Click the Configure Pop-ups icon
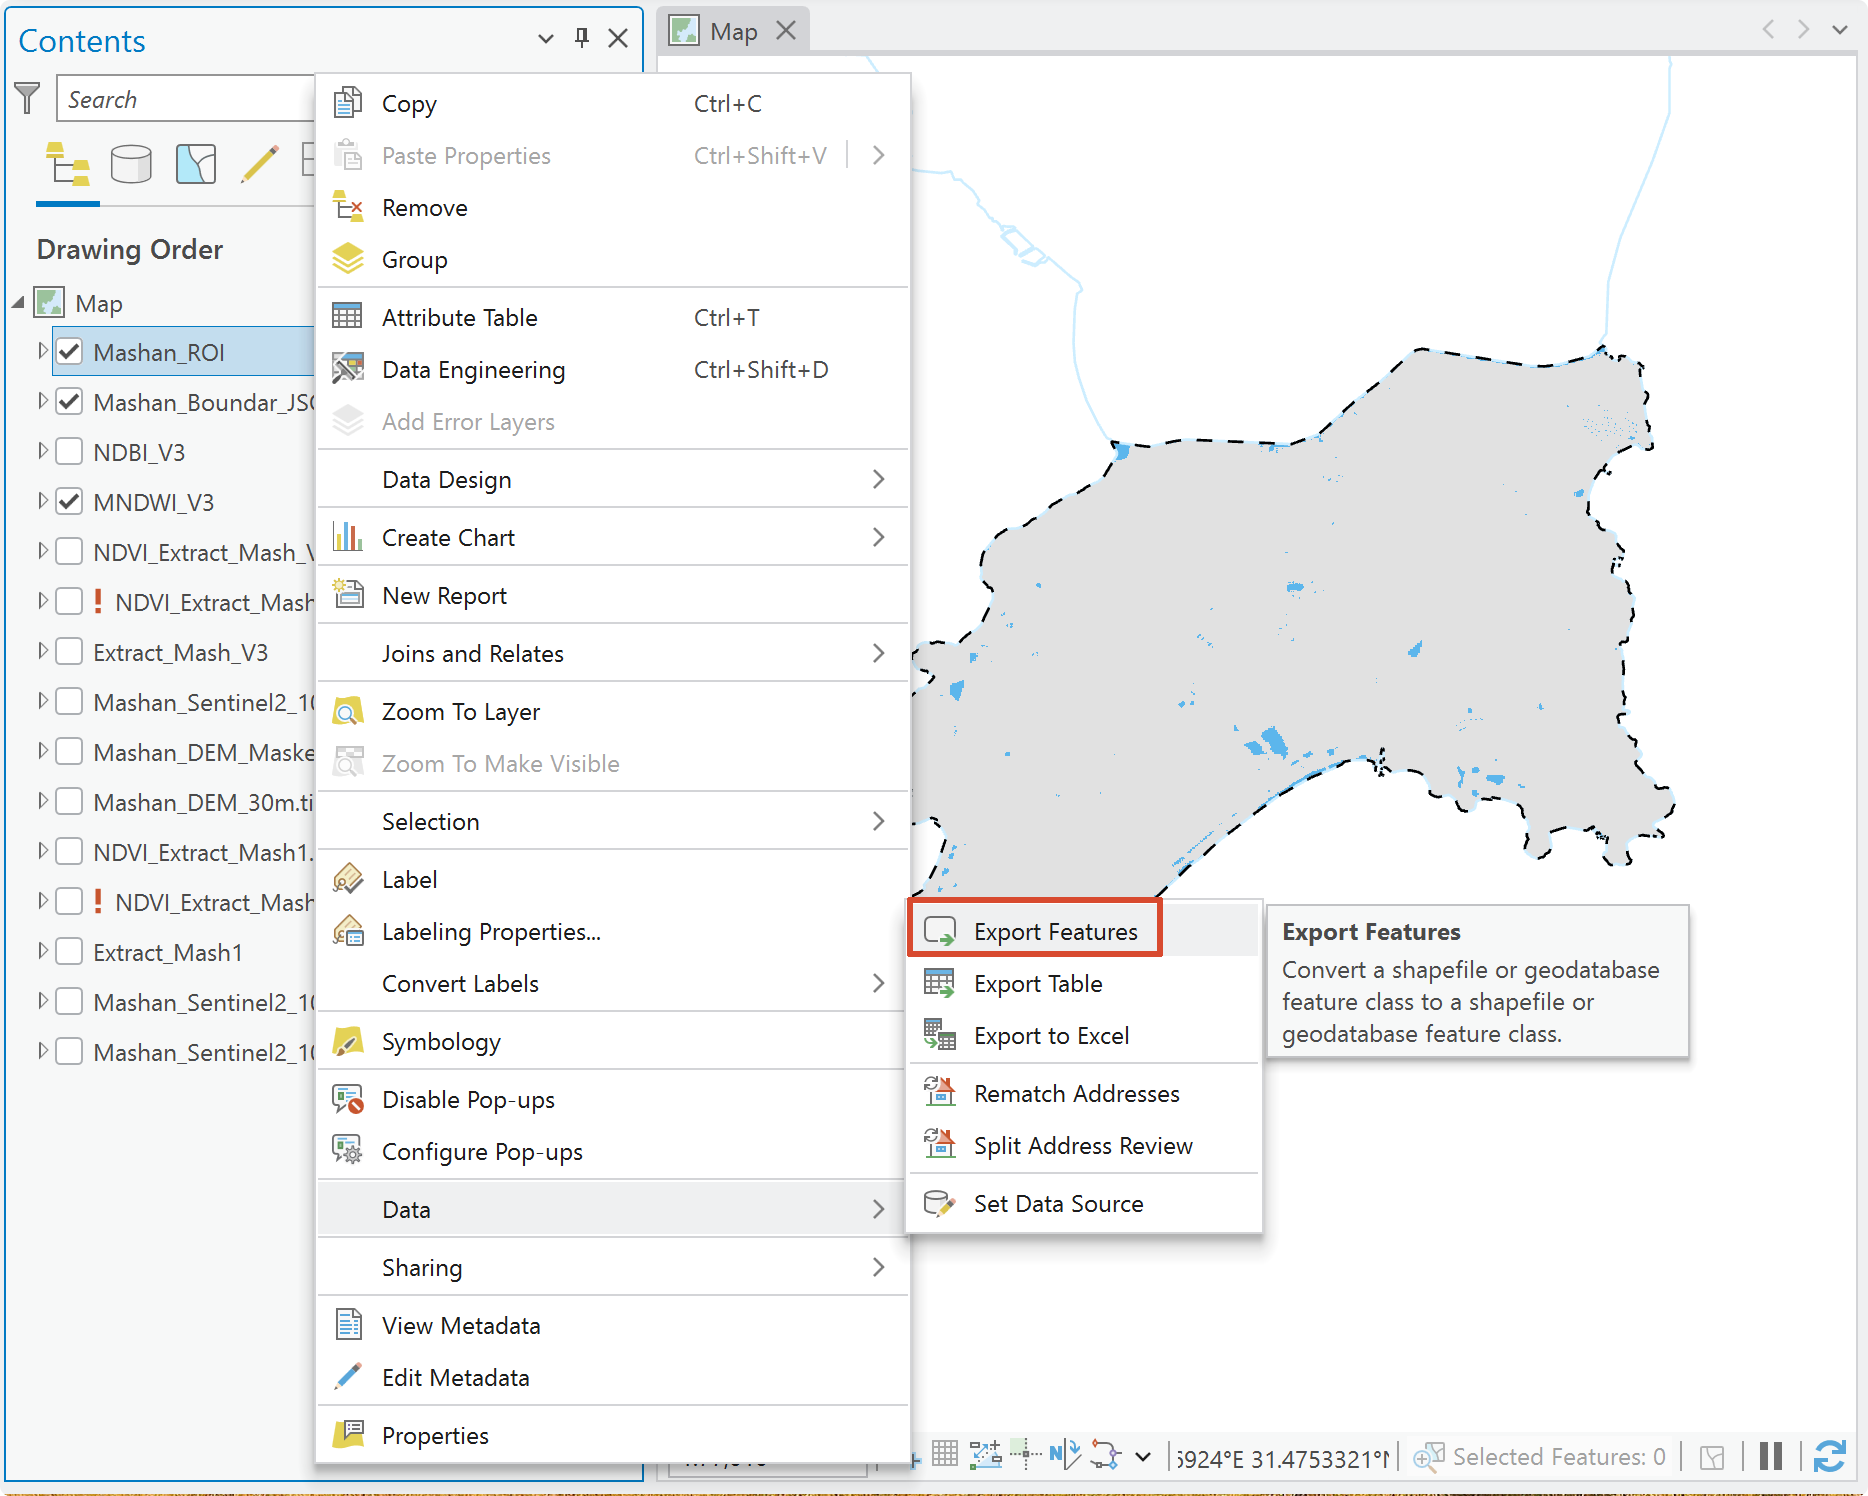The image size is (1868, 1496). pyautogui.click(x=347, y=1151)
